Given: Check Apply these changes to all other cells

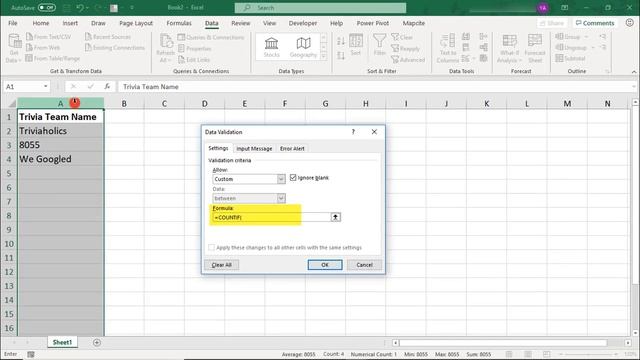Looking at the screenshot, I should 211,247.
